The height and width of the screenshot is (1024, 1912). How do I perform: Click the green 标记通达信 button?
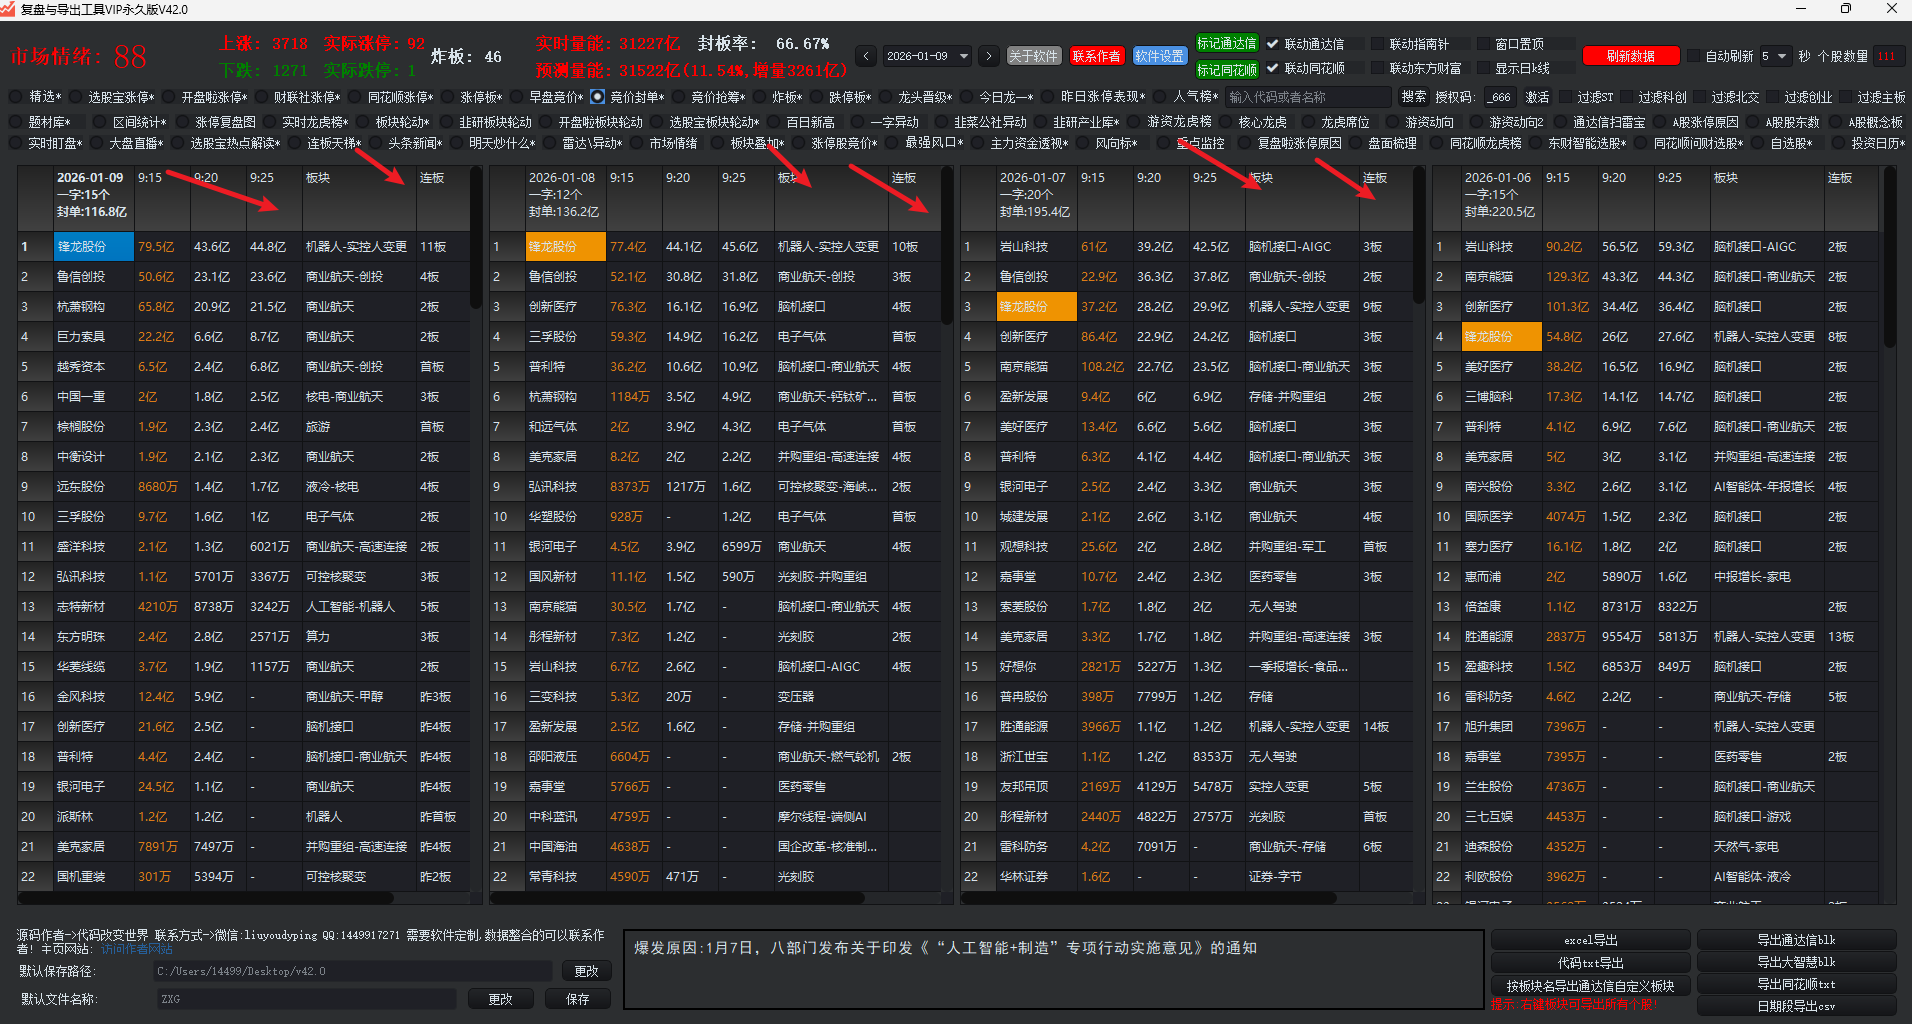(x=1227, y=43)
